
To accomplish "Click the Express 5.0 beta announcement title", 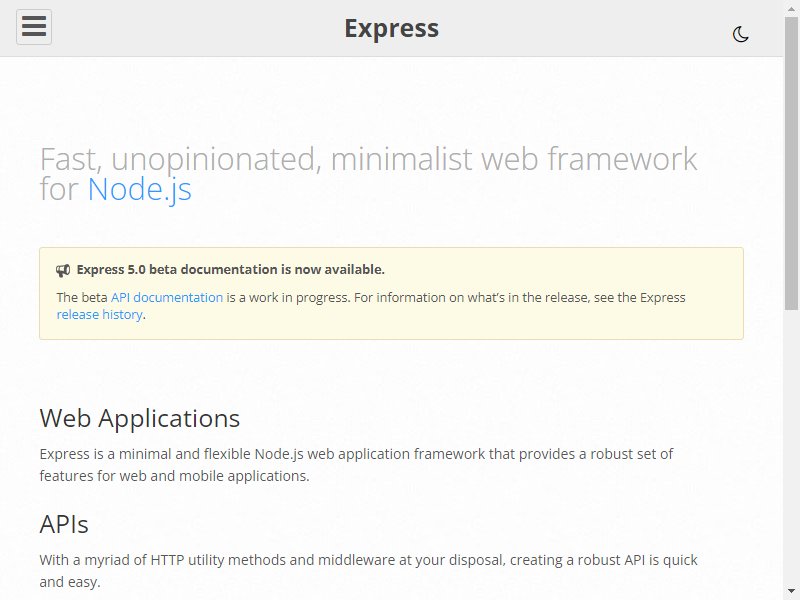I will pyautogui.click(x=231, y=269).
